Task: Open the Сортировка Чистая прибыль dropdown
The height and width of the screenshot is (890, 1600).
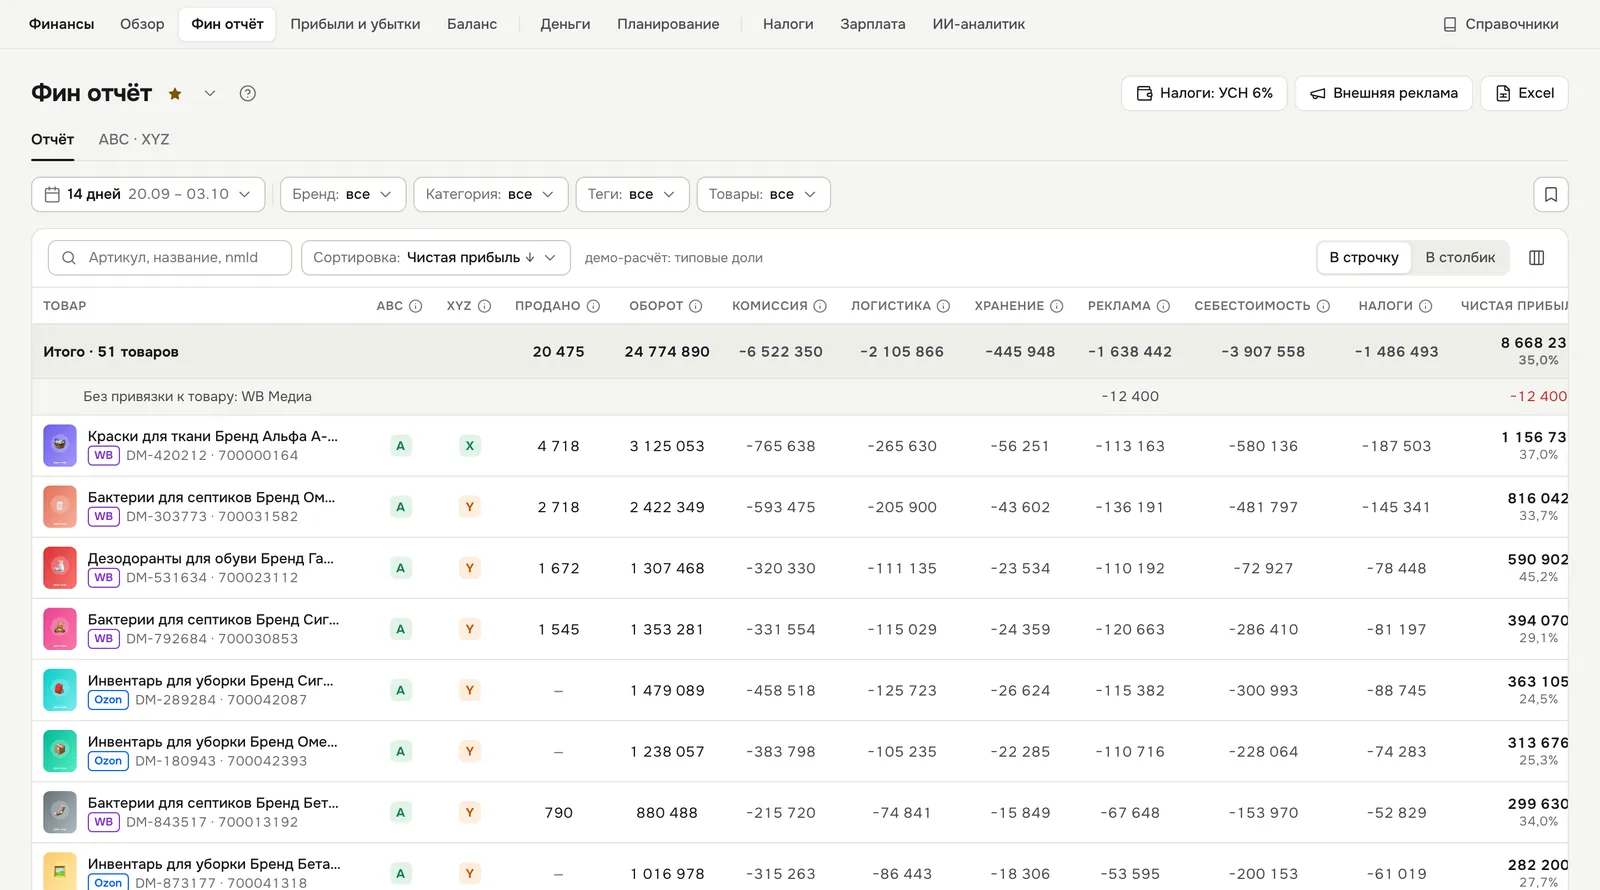Action: (436, 258)
